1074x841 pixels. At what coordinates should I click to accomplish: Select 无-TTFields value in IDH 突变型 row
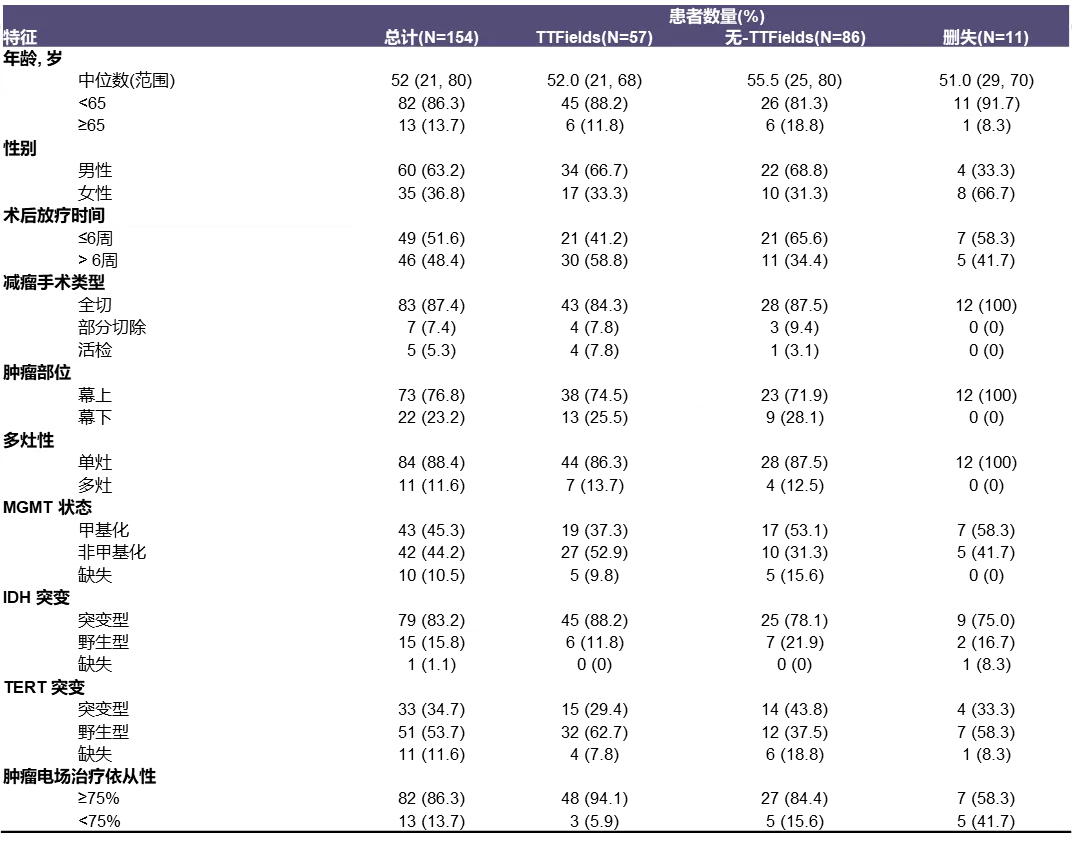[x=794, y=621]
